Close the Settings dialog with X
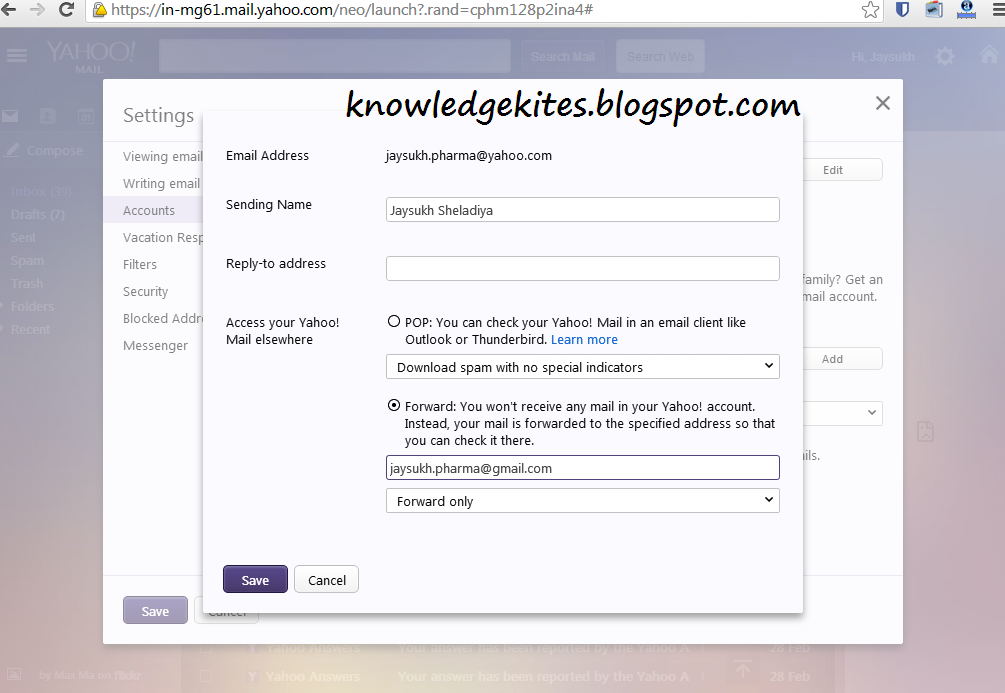This screenshot has height=693, width=1005. [883, 103]
